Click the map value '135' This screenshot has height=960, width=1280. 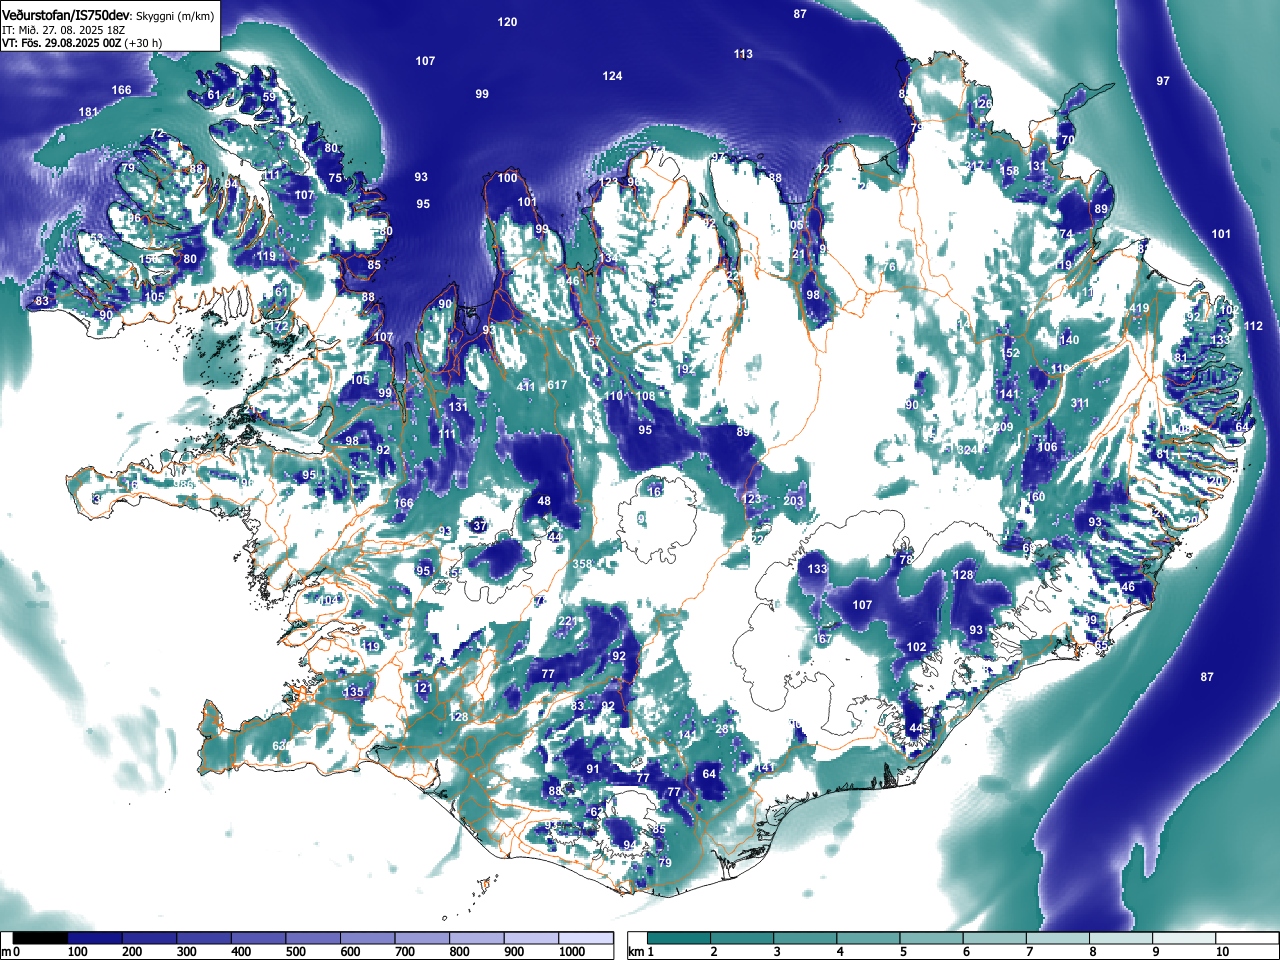(354, 692)
